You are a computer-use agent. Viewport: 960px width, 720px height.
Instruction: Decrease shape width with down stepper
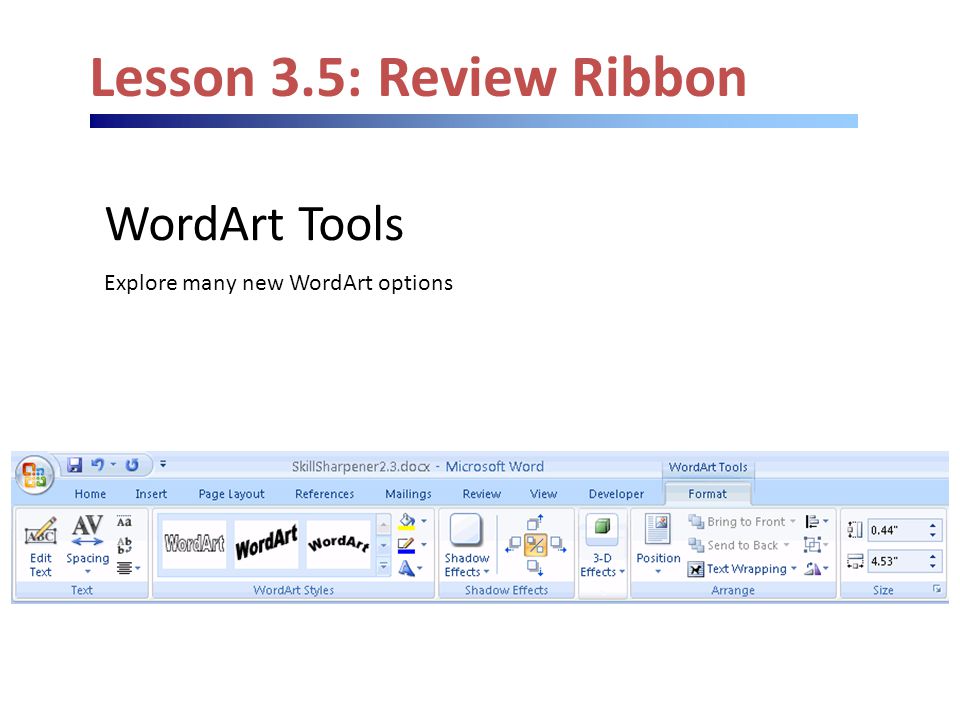point(932,566)
